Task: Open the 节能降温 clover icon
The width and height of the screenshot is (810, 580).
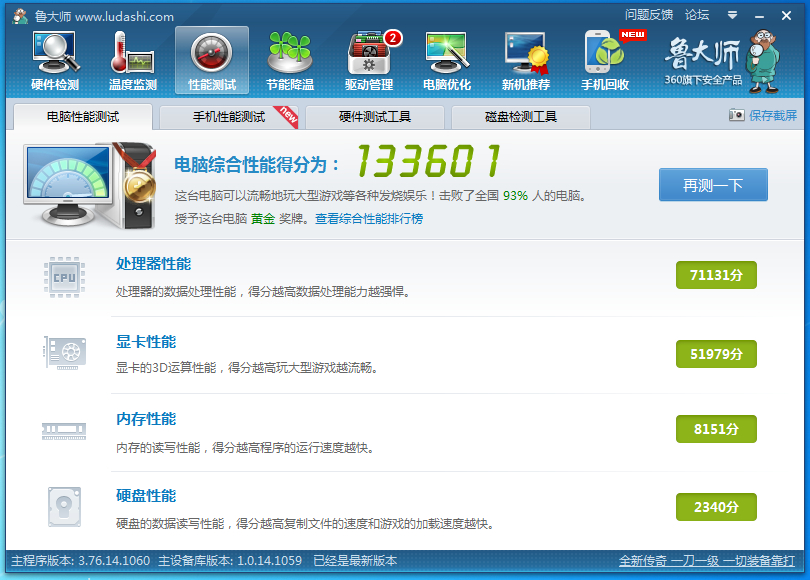Action: (290, 52)
